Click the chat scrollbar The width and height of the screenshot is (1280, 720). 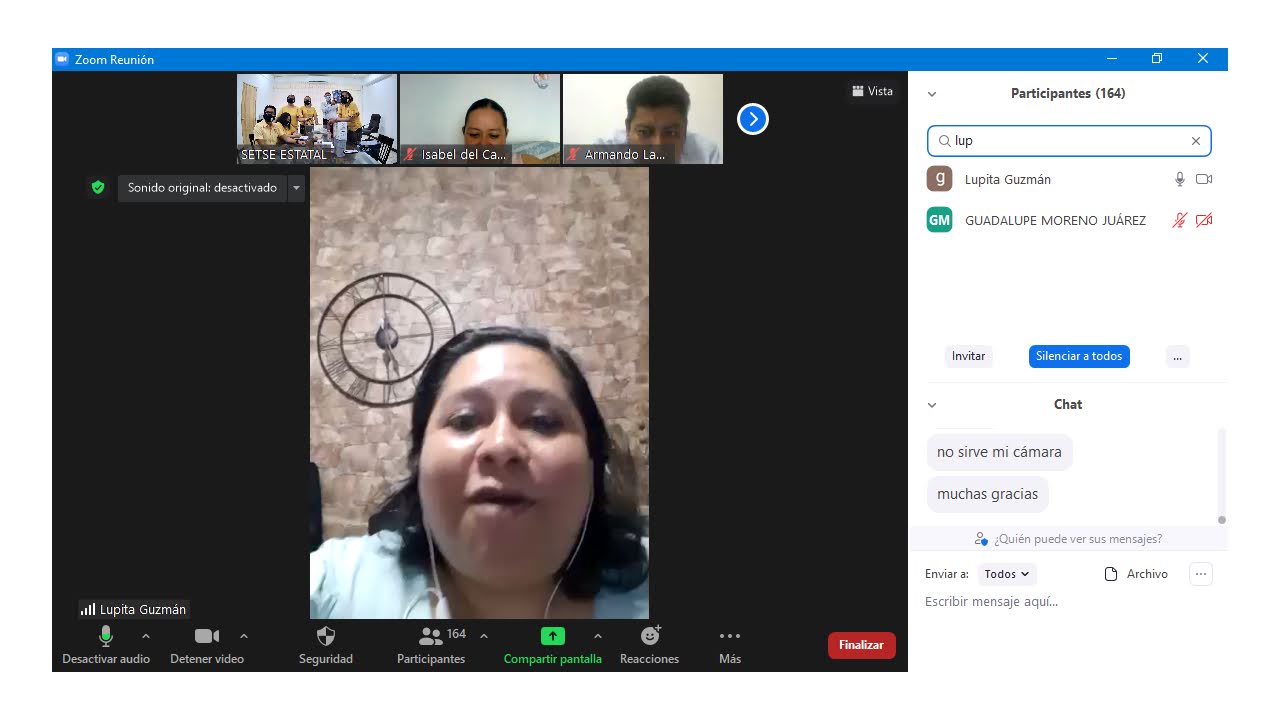1221,474
